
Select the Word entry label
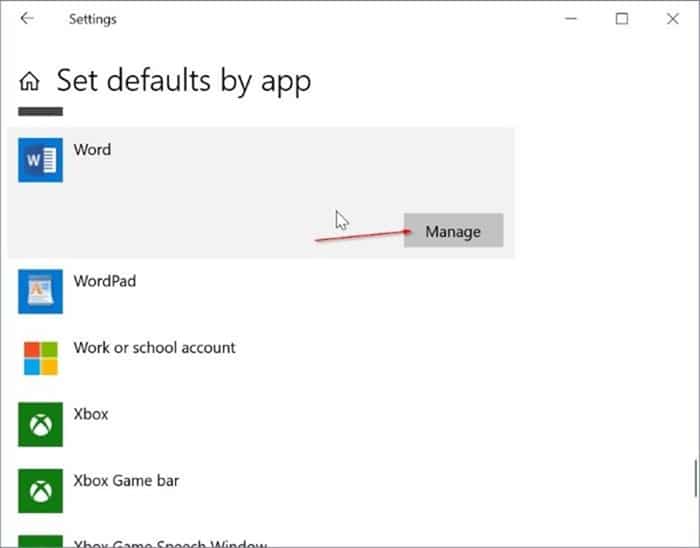click(x=92, y=149)
